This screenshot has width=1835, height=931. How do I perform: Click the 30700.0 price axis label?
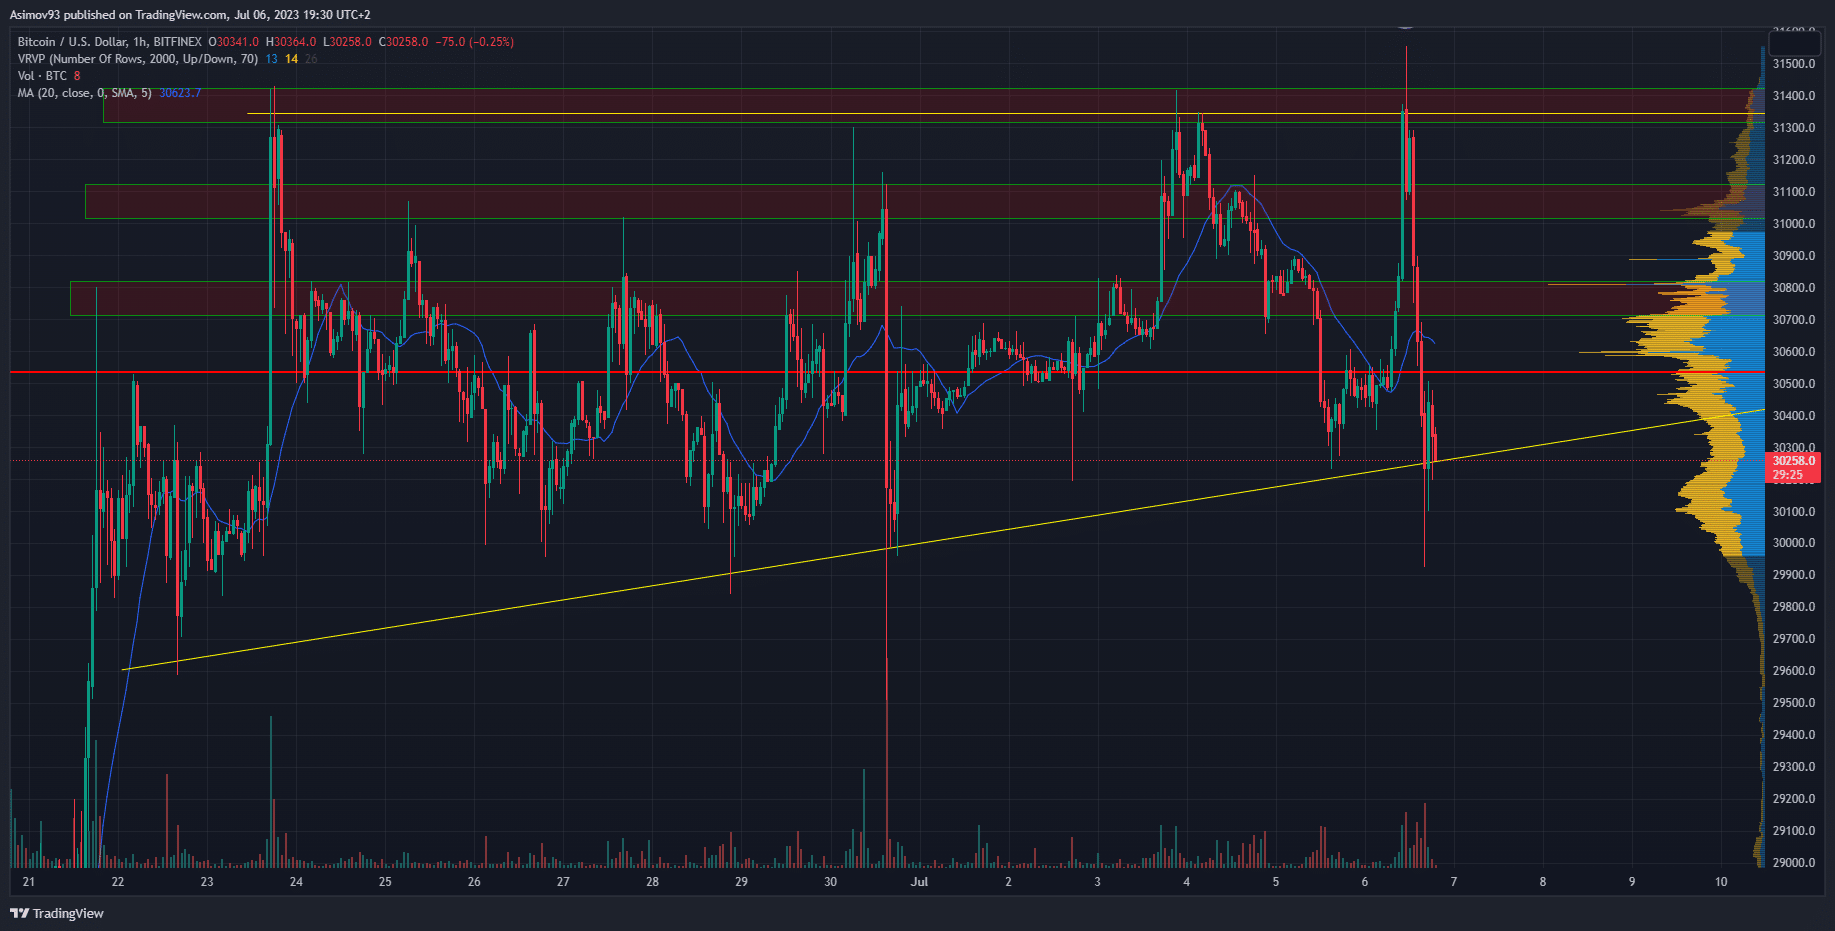1794,320
